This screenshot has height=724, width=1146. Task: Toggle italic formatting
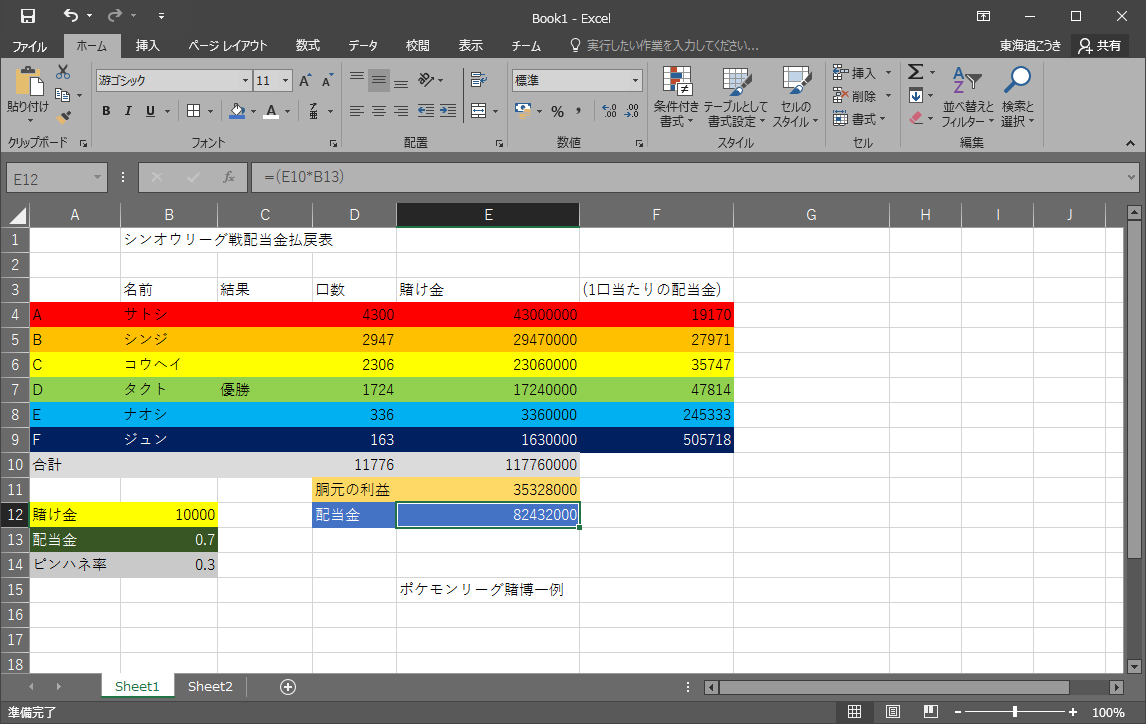[x=128, y=111]
